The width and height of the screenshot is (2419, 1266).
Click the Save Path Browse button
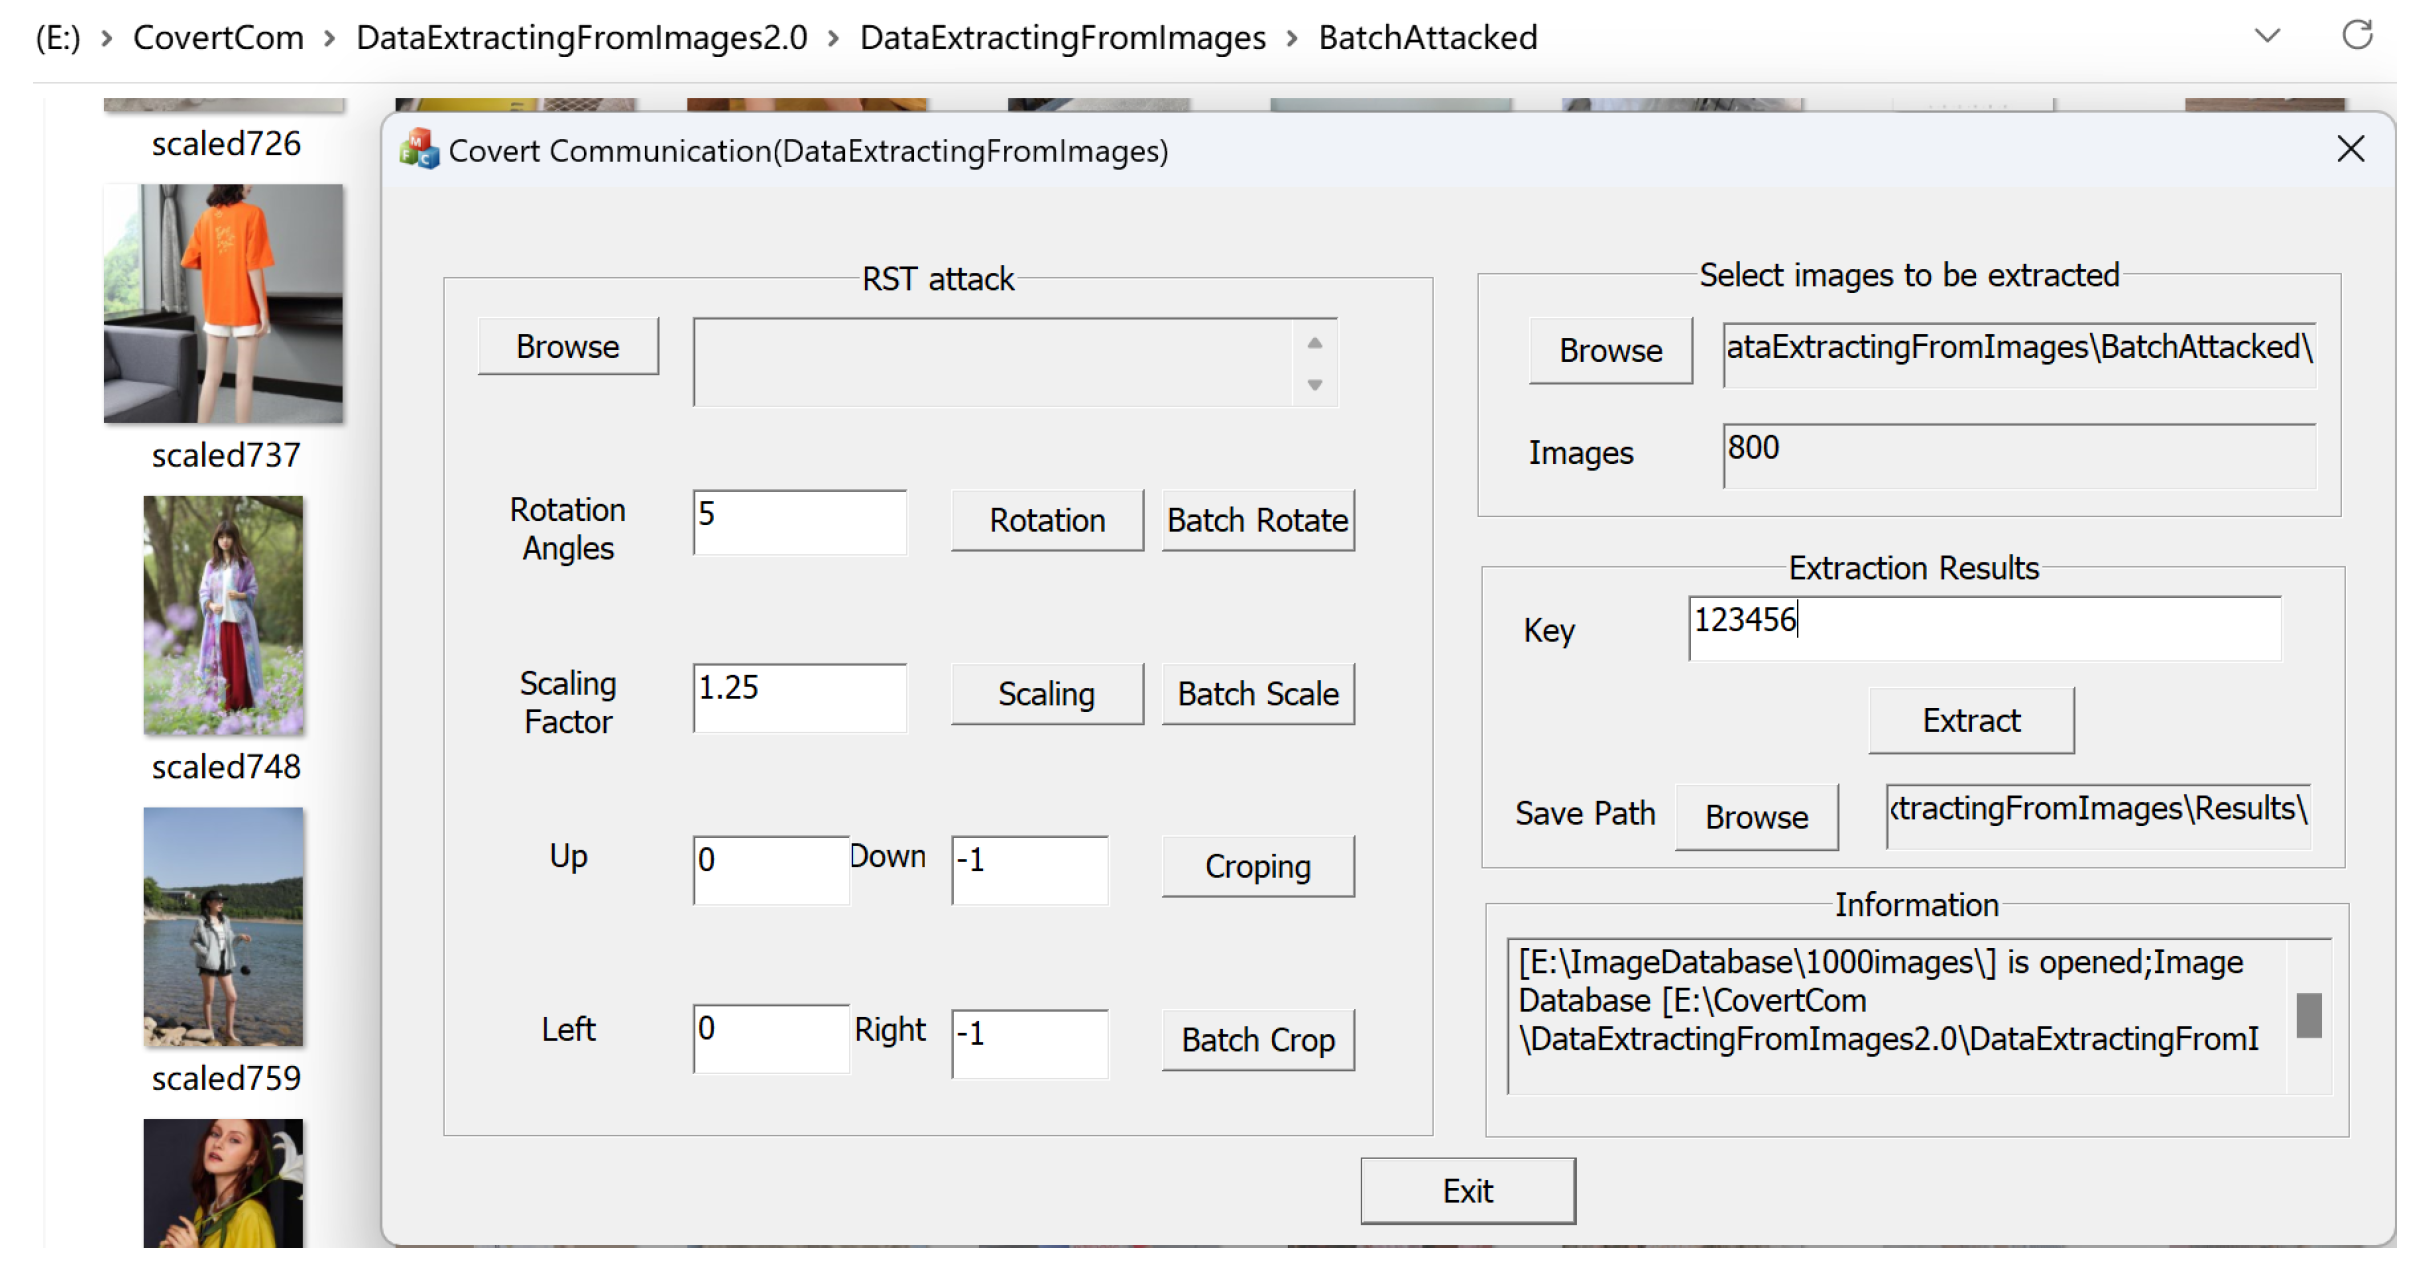pyautogui.click(x=1756, y=816)
